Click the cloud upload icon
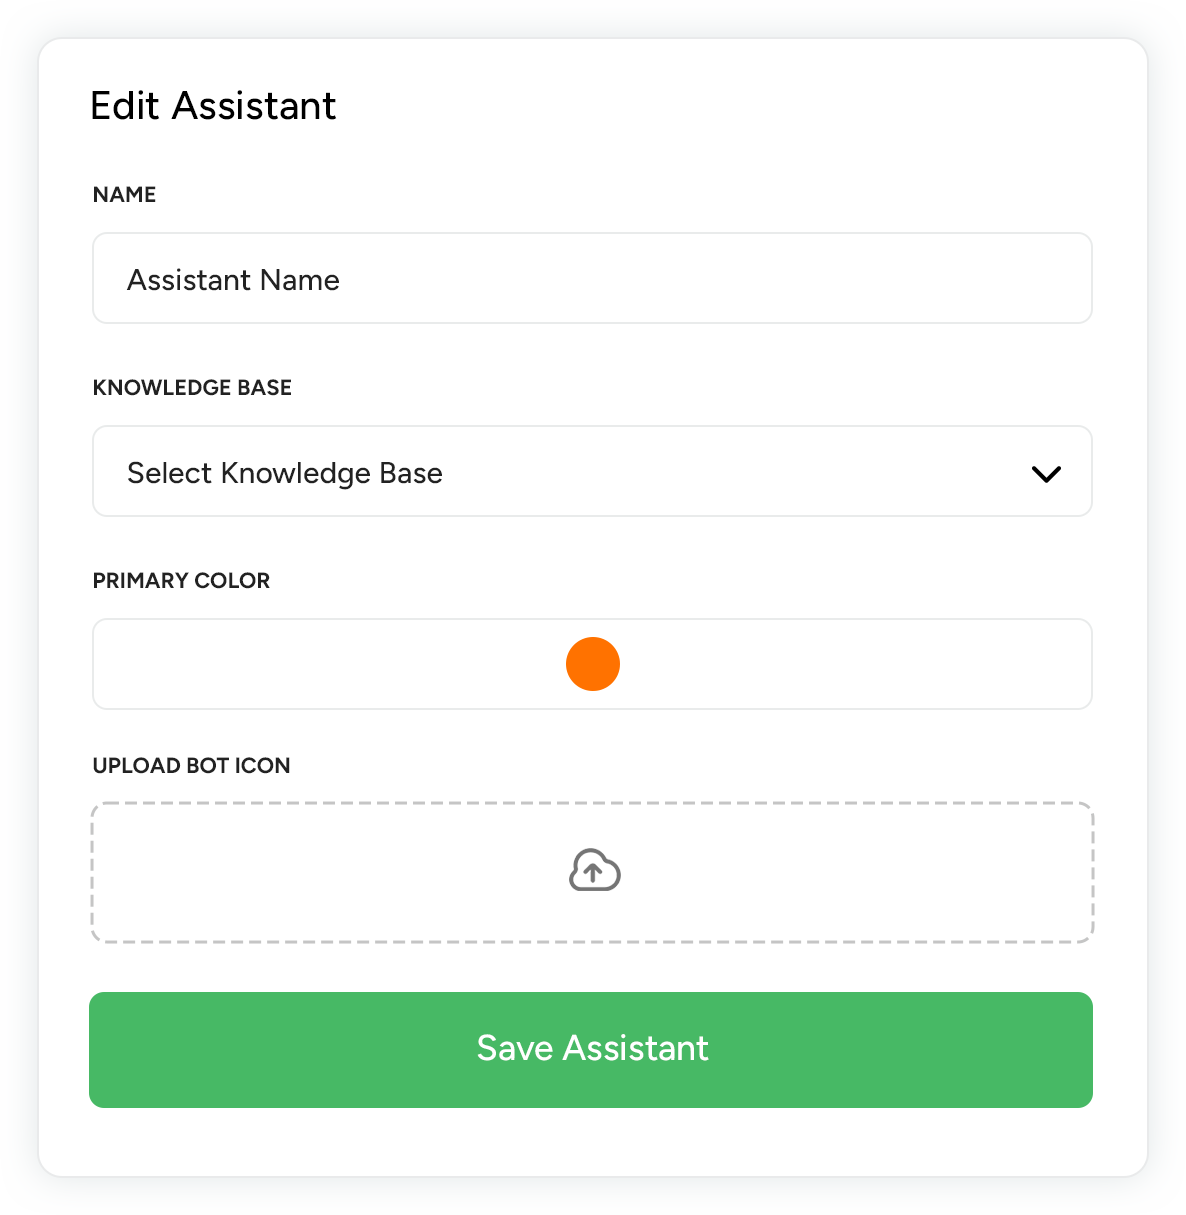This screenshot has width=1186, height=1215. tap(594, 871)
